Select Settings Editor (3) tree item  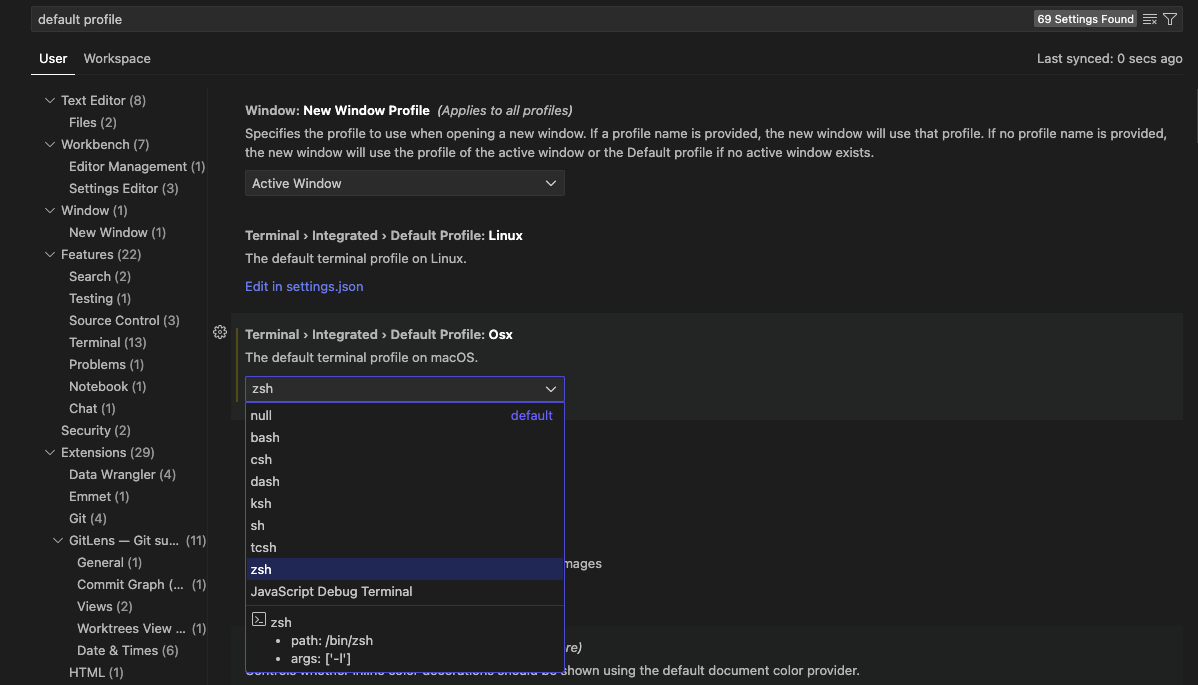point(124,189)
